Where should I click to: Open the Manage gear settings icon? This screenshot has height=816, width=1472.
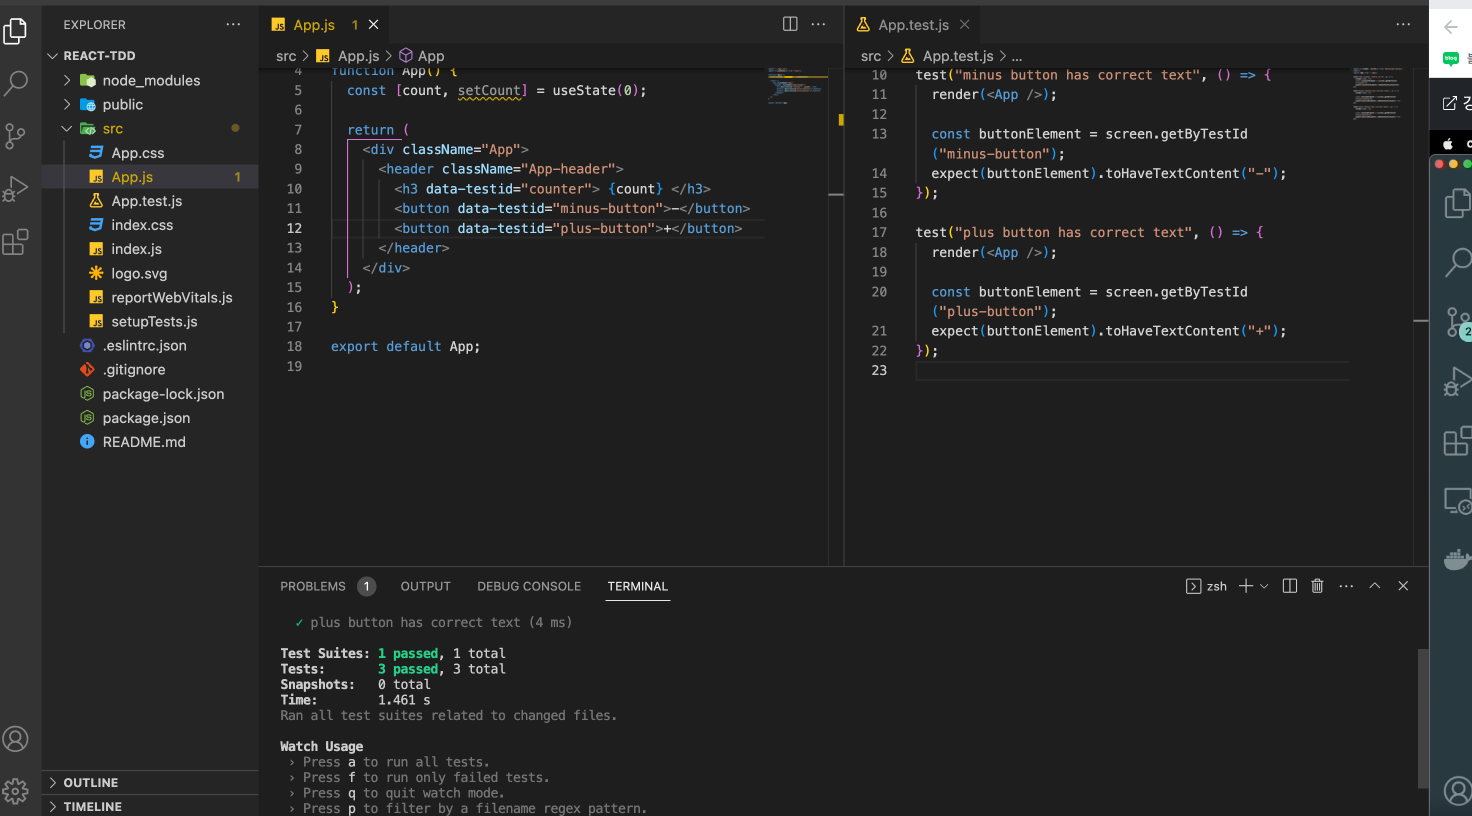pos(16,791)
